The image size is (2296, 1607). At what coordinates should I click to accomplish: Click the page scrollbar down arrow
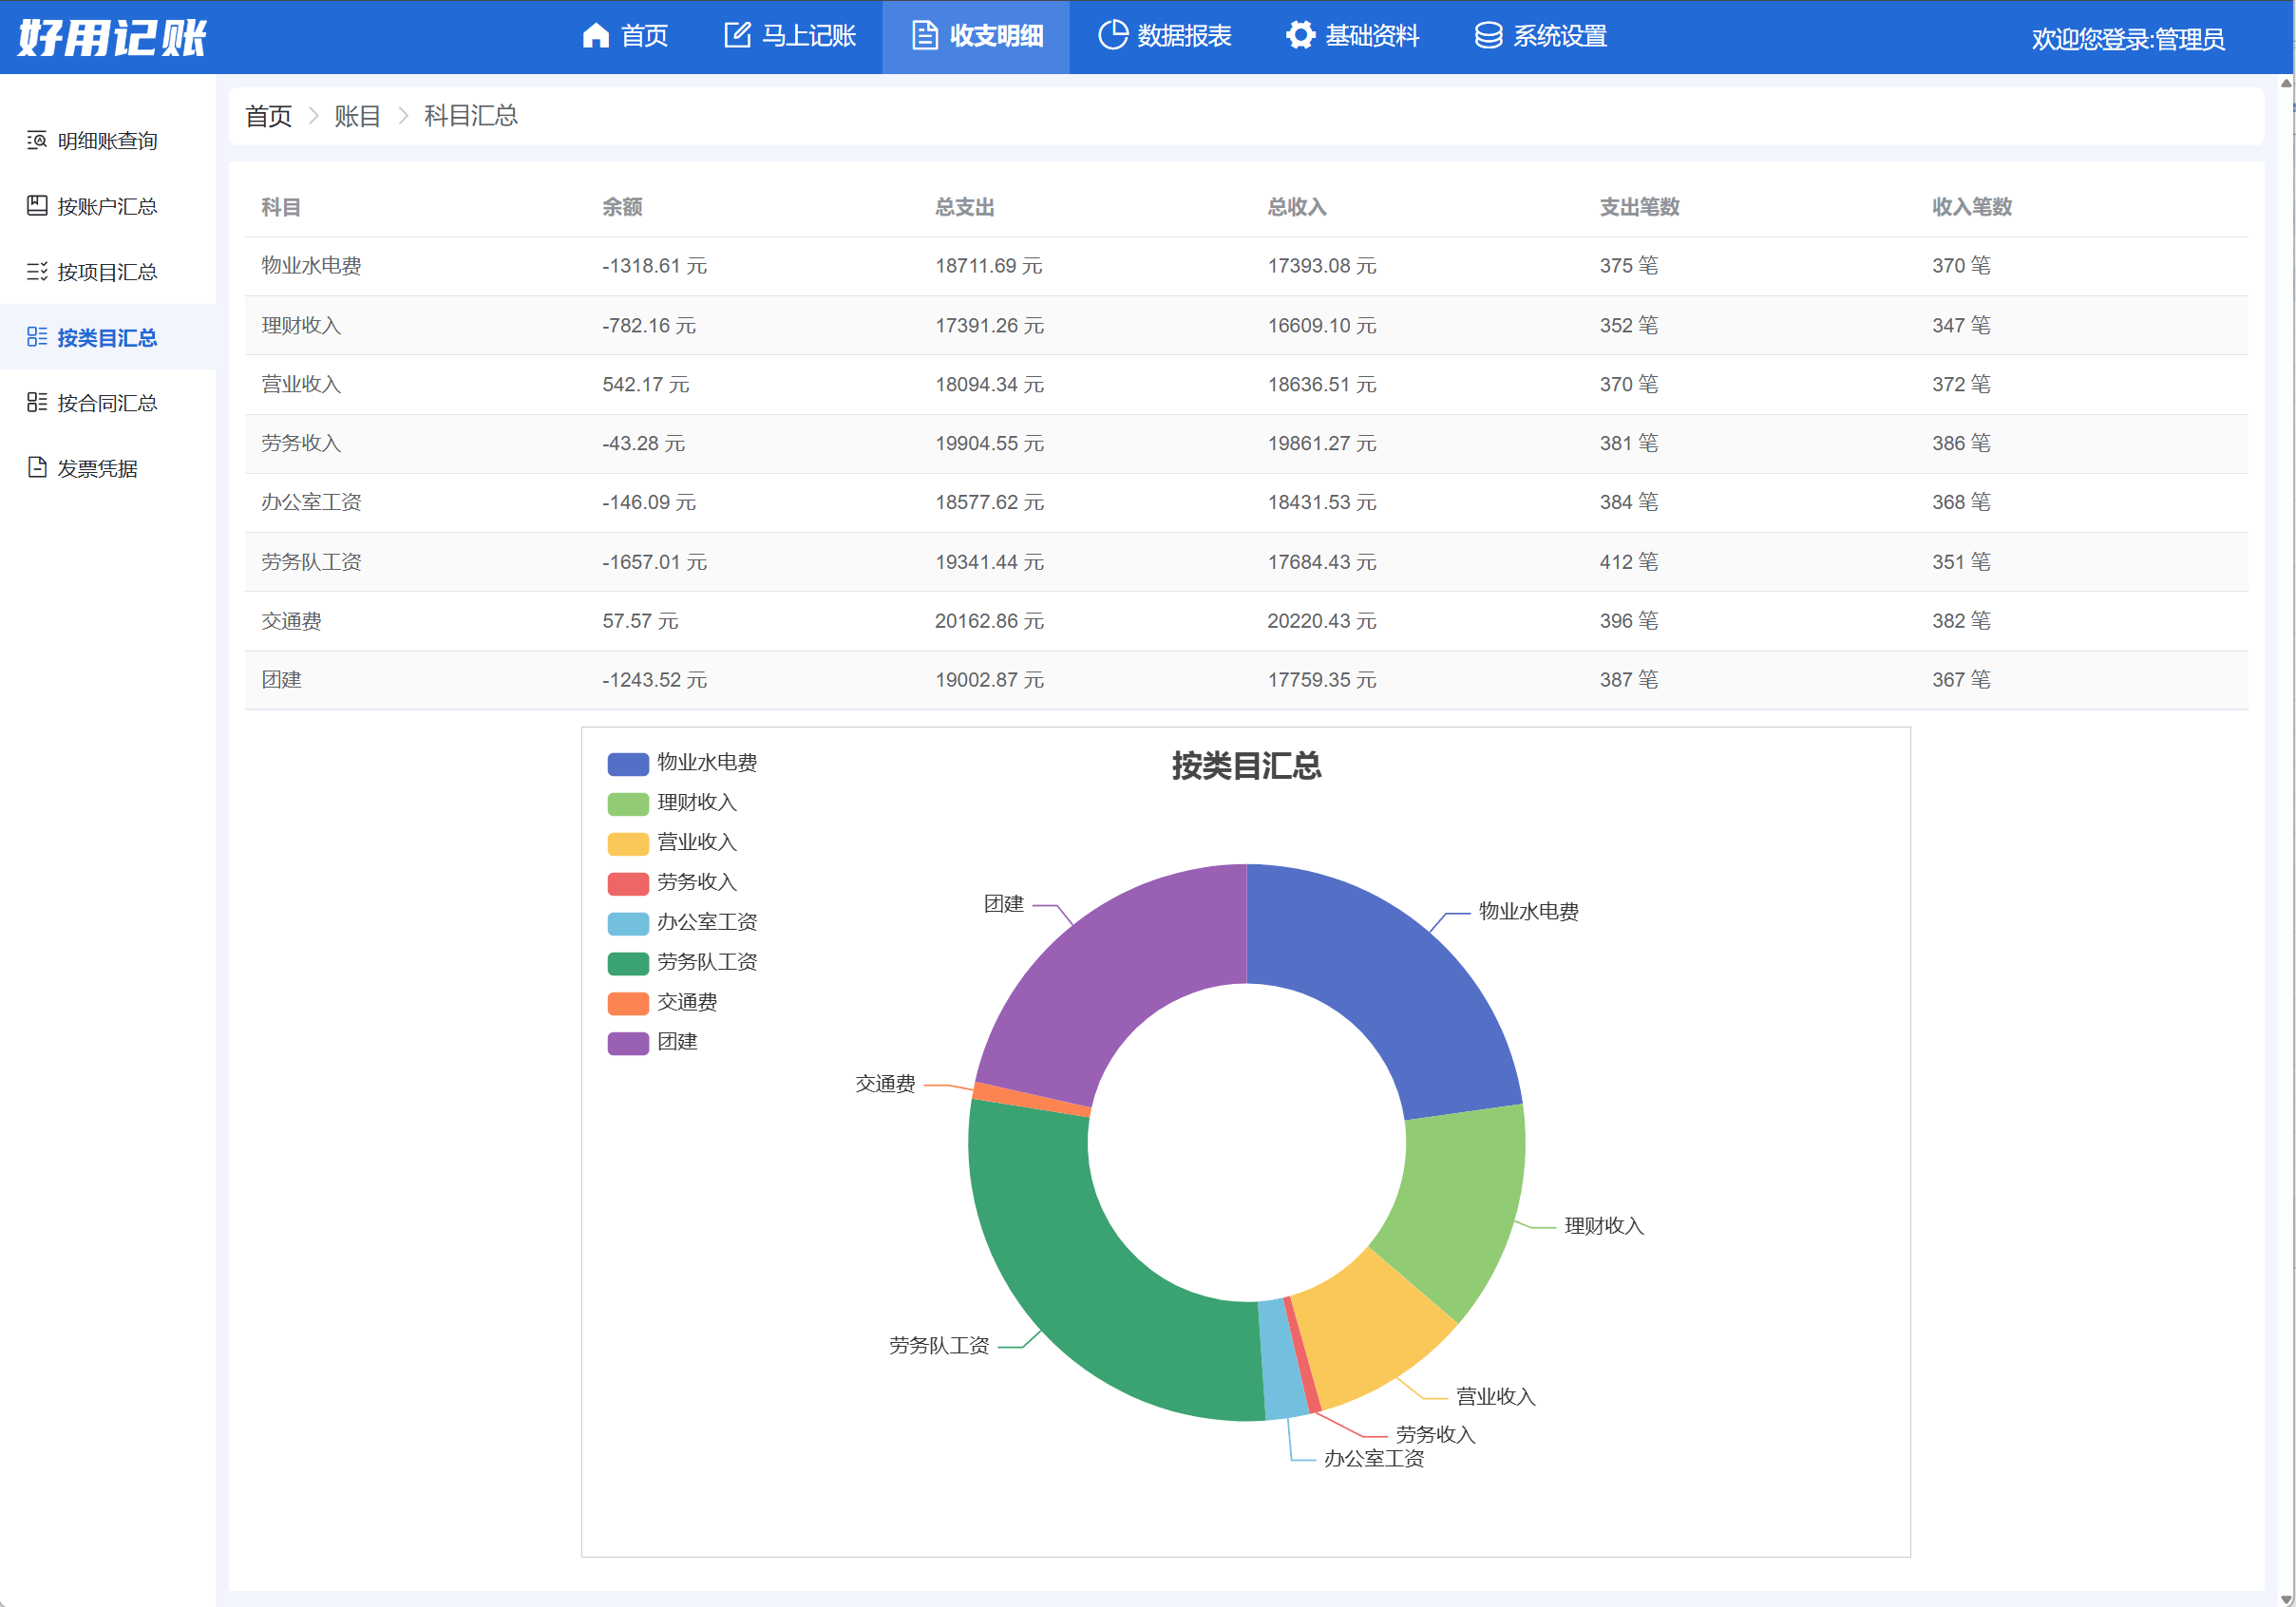(x=2286, y=1599)
